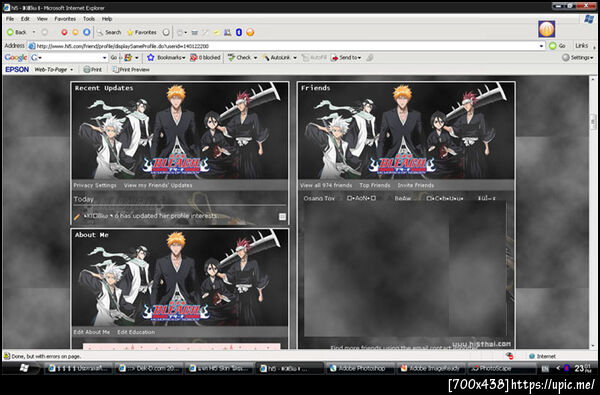Click the Google toolbar Check spelling button
The height and width of the screenshot is (395, 600).
click(240, 57)
